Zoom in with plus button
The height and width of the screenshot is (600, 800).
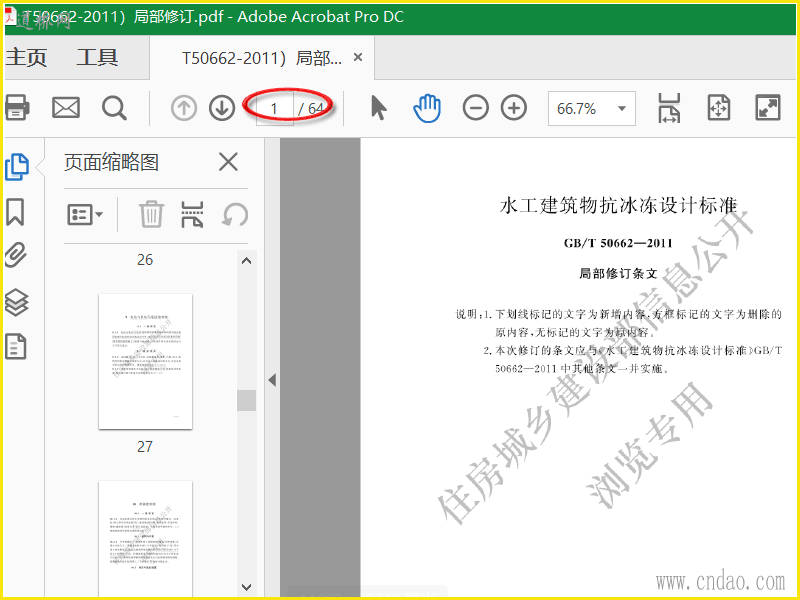514,108
